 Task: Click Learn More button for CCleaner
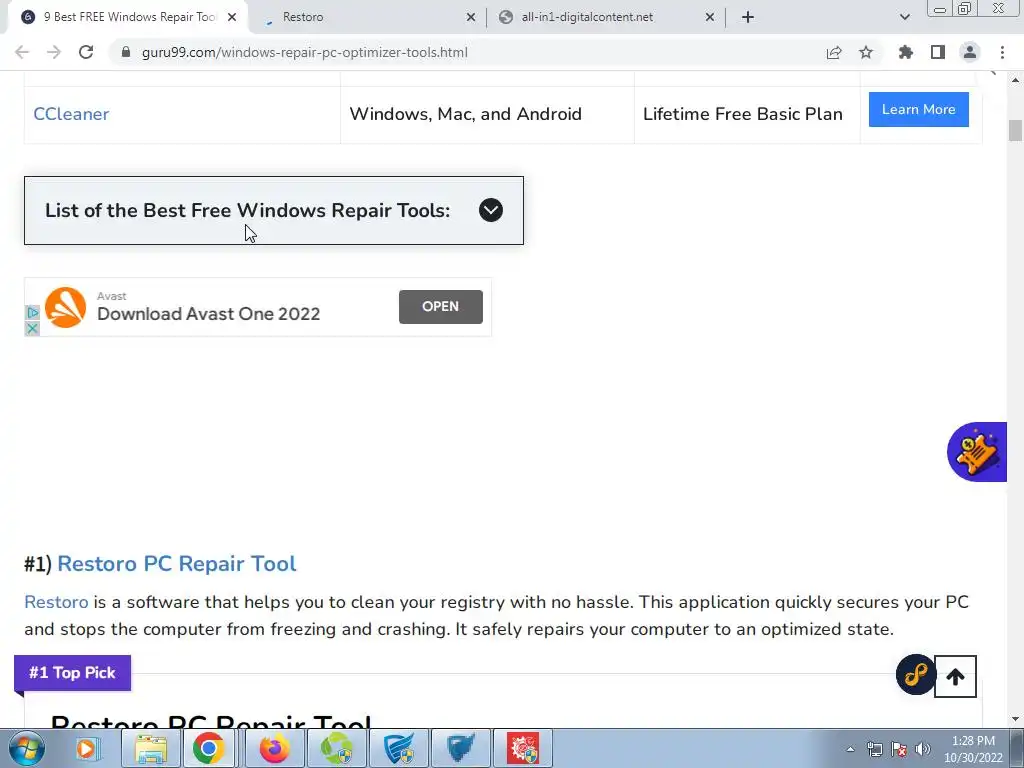click(x=918, y=109)
